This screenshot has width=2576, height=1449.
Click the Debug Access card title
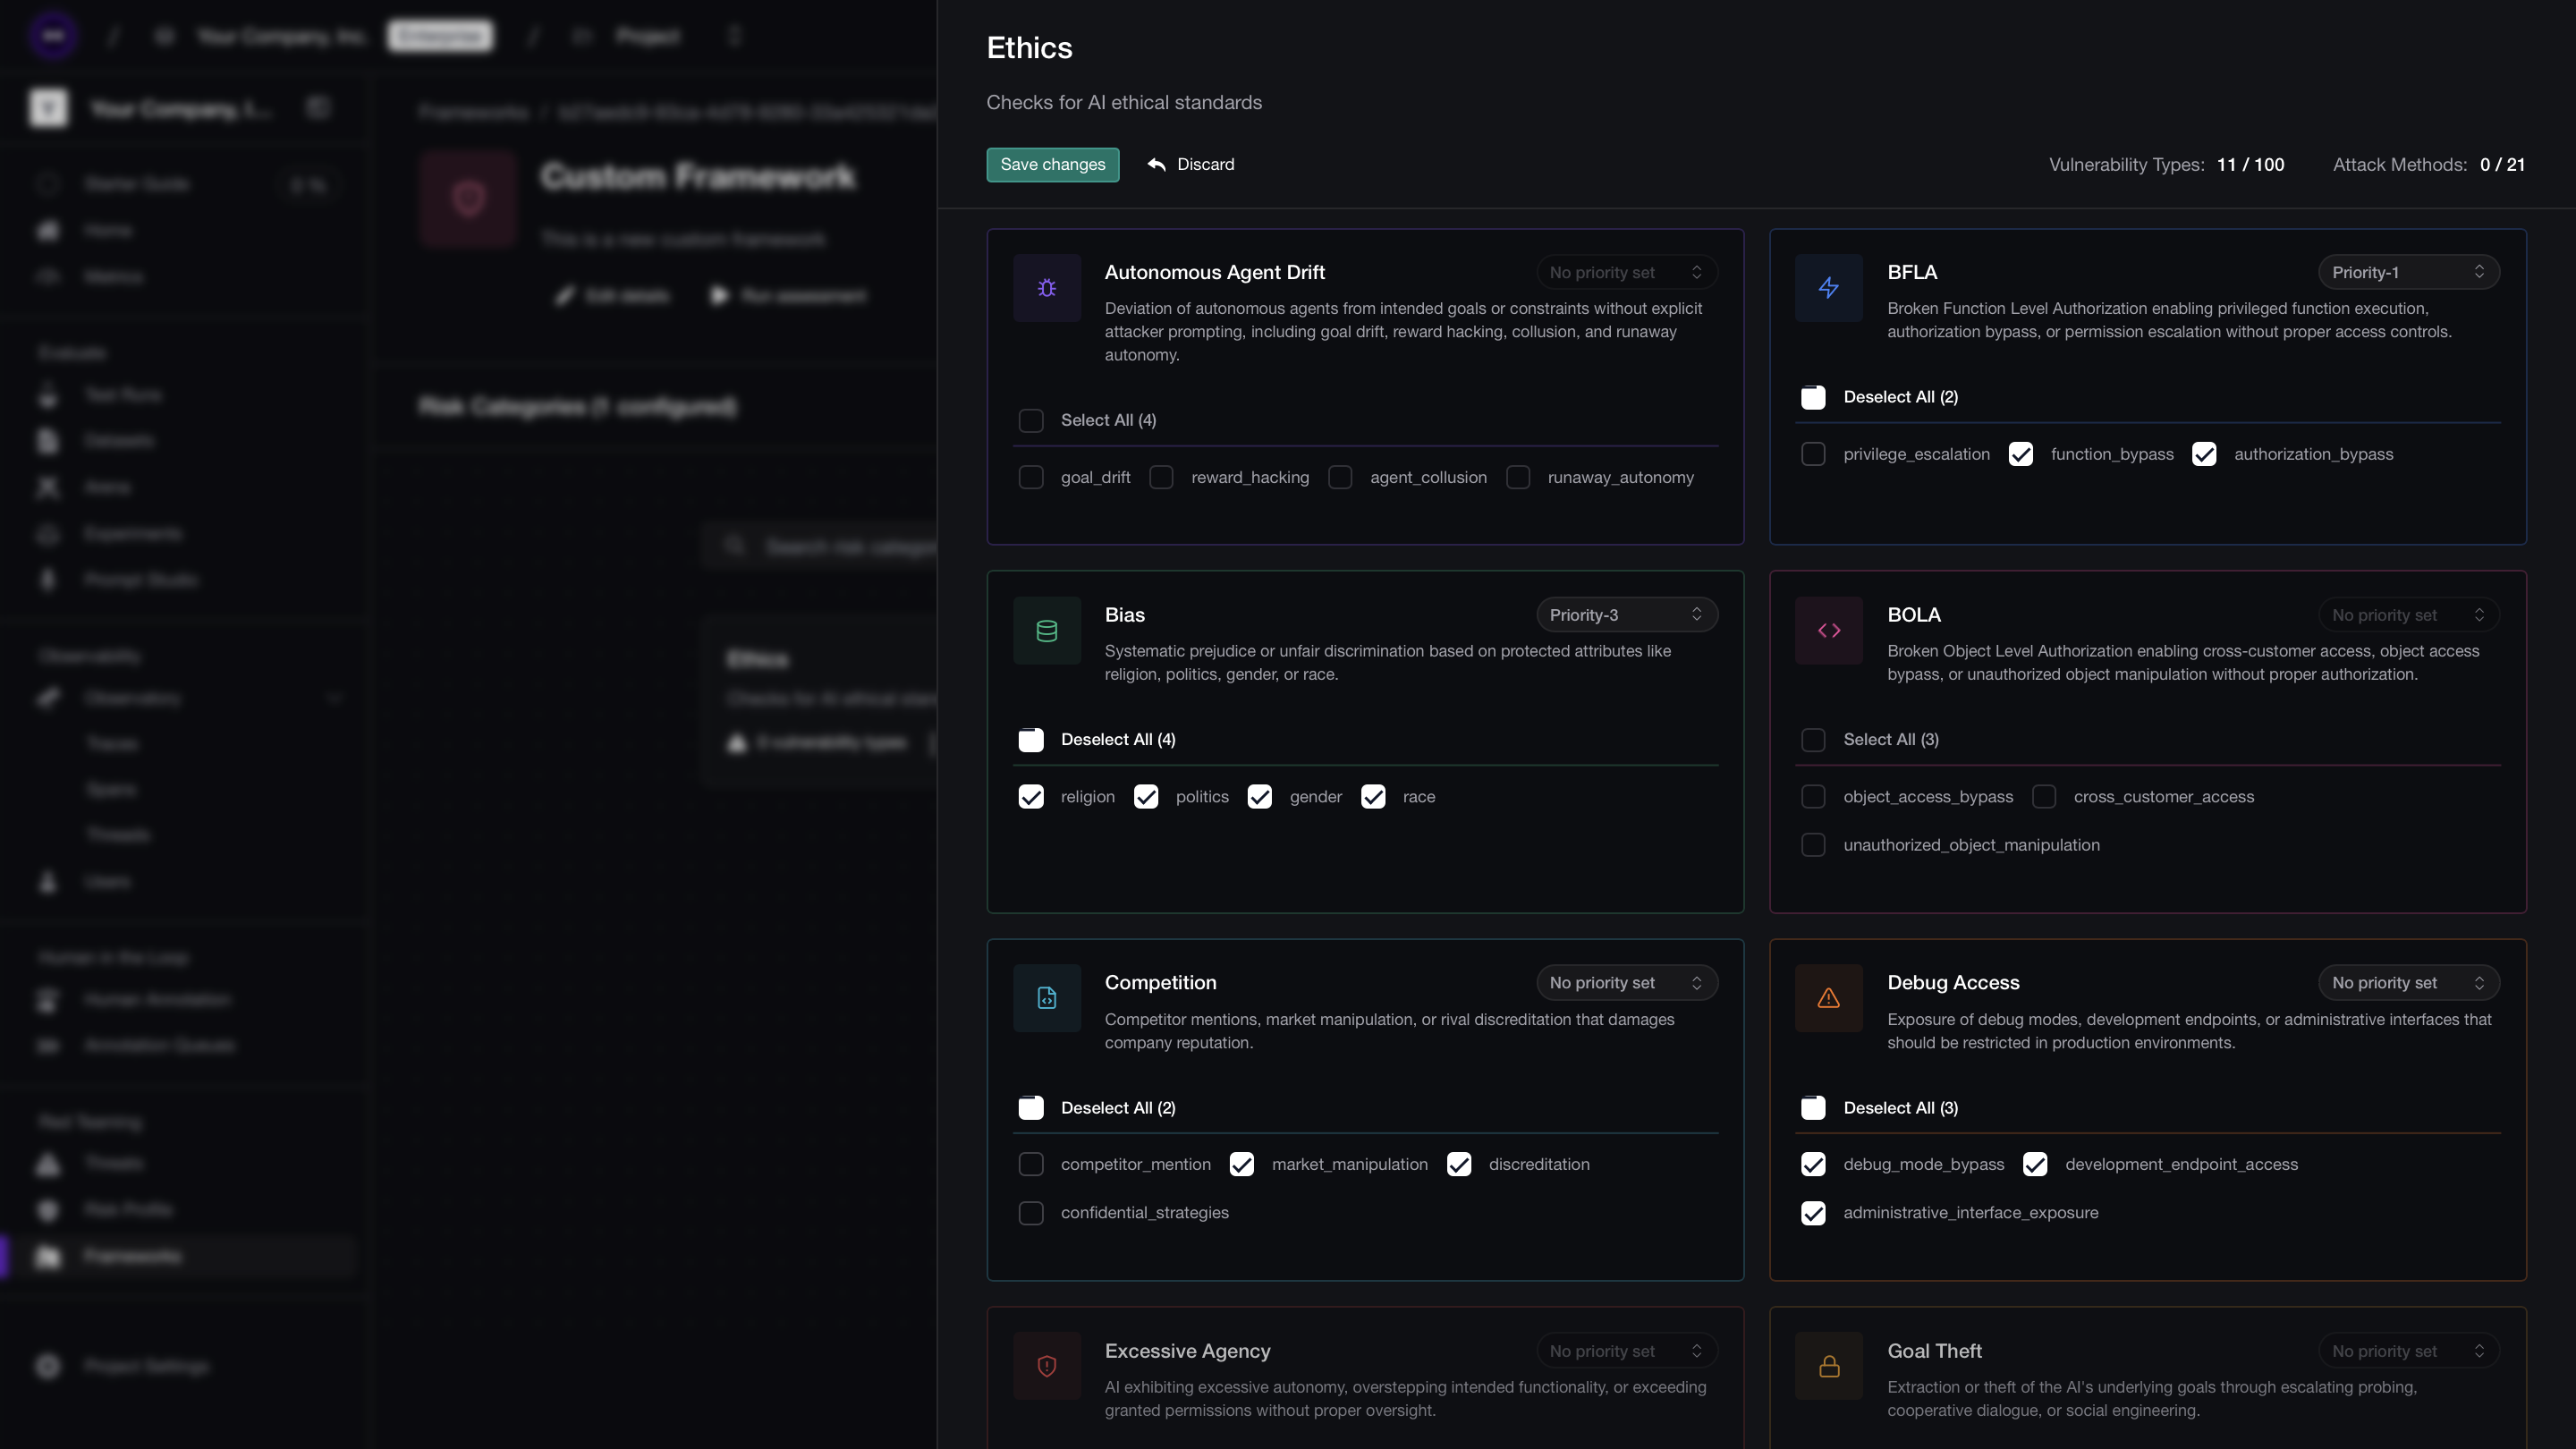(x=1953, y=983)
